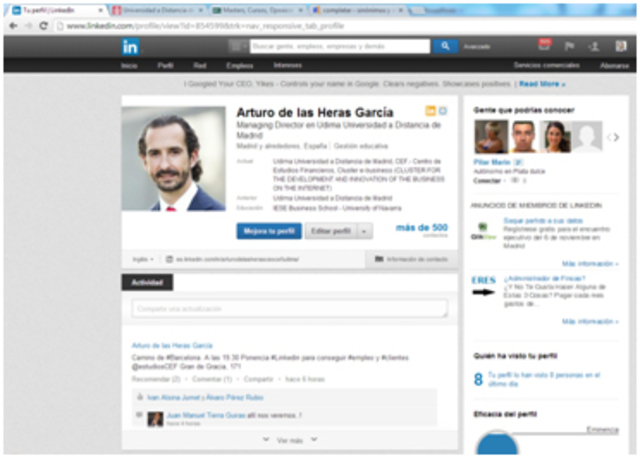Viewport: 640px width, 458px height.
Task: Open search category dropdown left of search box
Action: tap(238, 46)
